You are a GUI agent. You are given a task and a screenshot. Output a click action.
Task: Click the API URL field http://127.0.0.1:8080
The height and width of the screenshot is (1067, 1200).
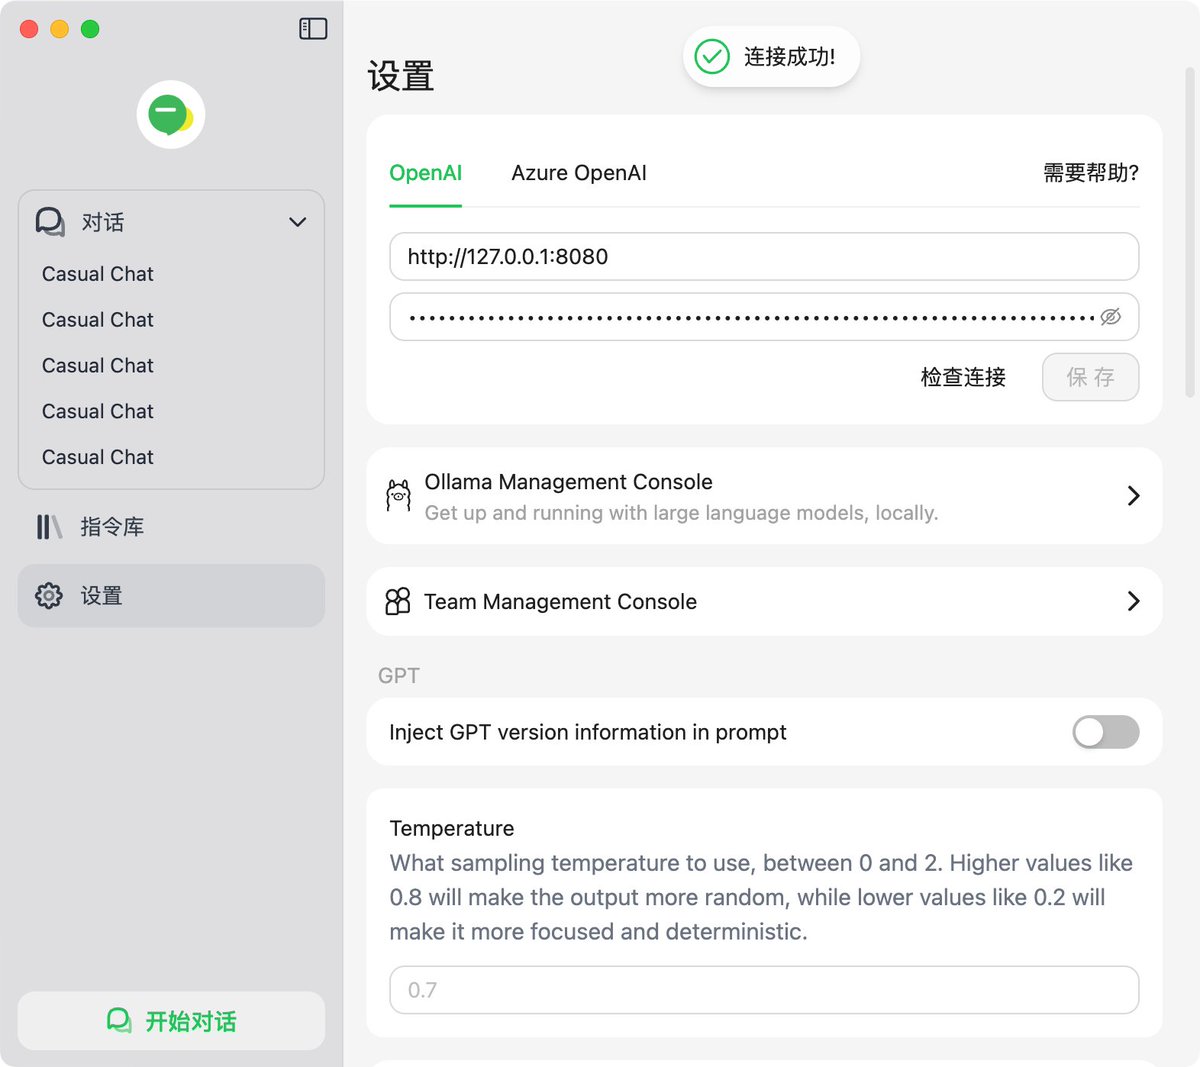[764, 257]
